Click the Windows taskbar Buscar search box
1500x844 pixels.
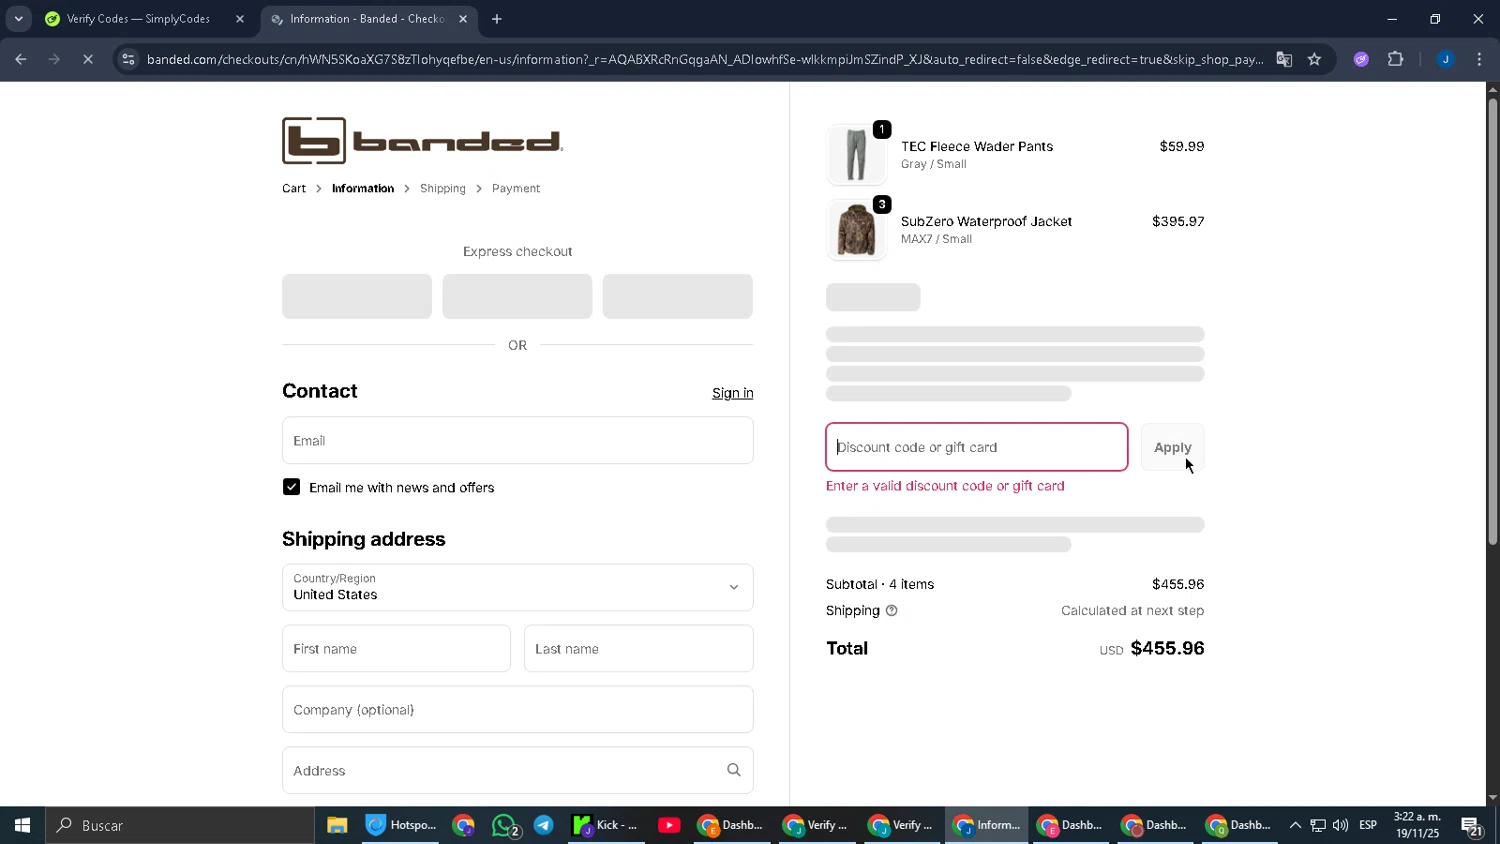(x=180, y=825)
